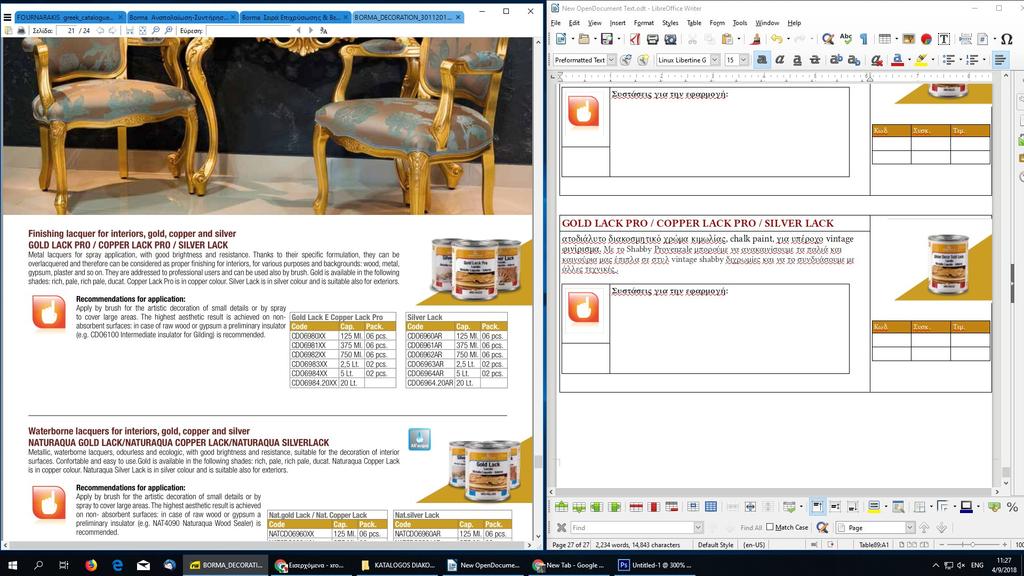Toggle unordered bullet list
The image size is (1024, 576).
pyautogui.click(x=950, y=60)
